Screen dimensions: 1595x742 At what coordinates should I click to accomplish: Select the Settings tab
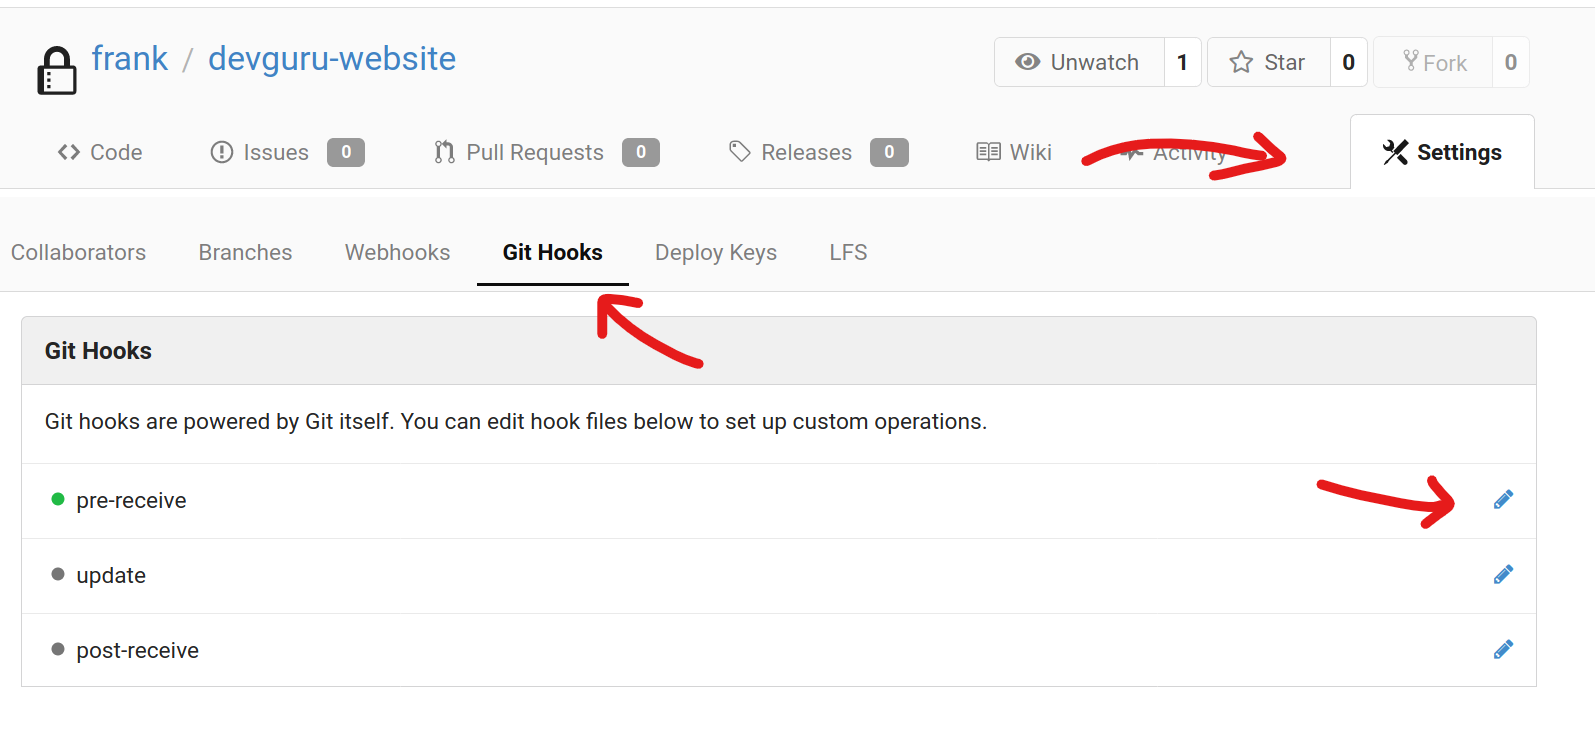coord(1442,152)
